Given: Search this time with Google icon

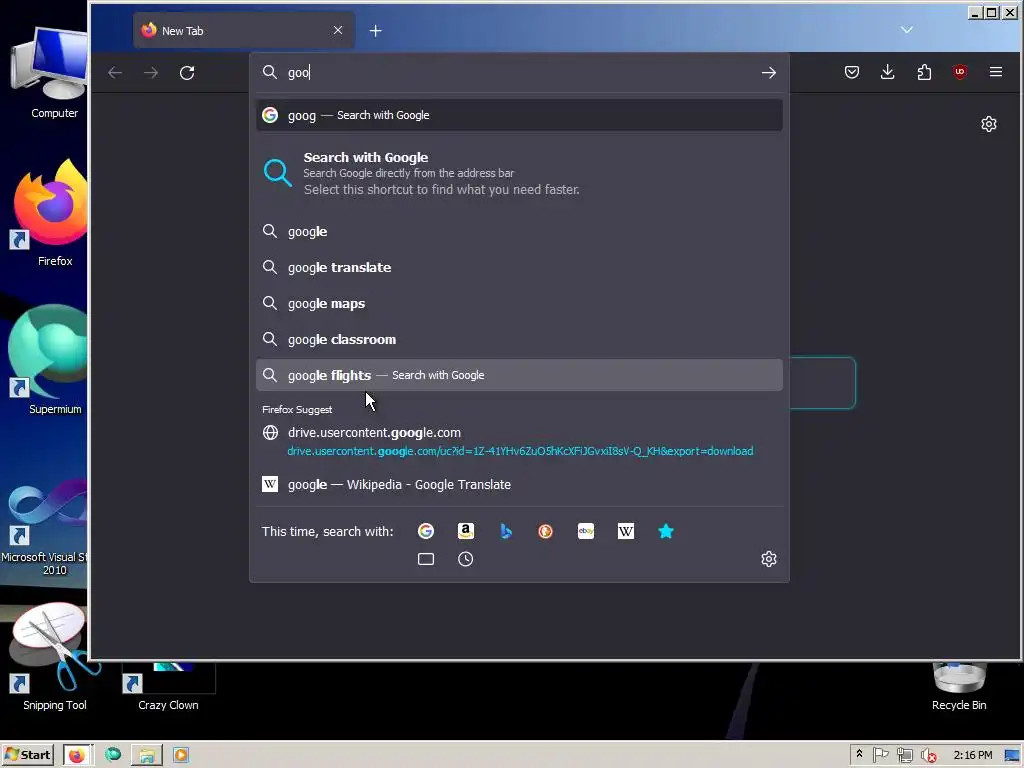Looking at the screenshot, I should point(426,531).
